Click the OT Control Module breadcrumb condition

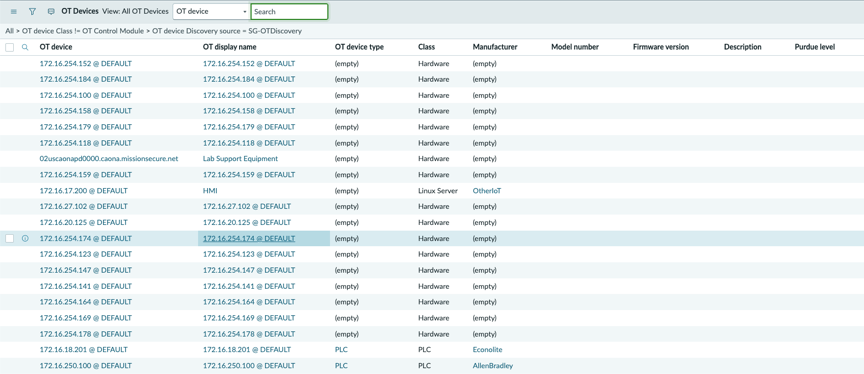click(x=84, y=31)
